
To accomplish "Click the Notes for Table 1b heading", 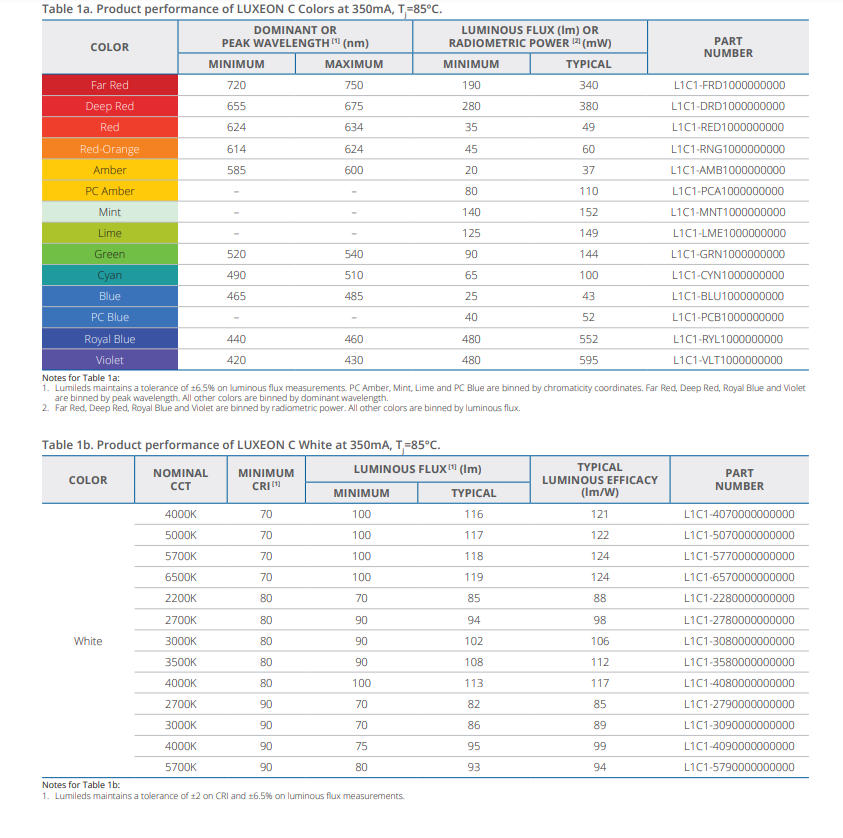I will [81, 785].
